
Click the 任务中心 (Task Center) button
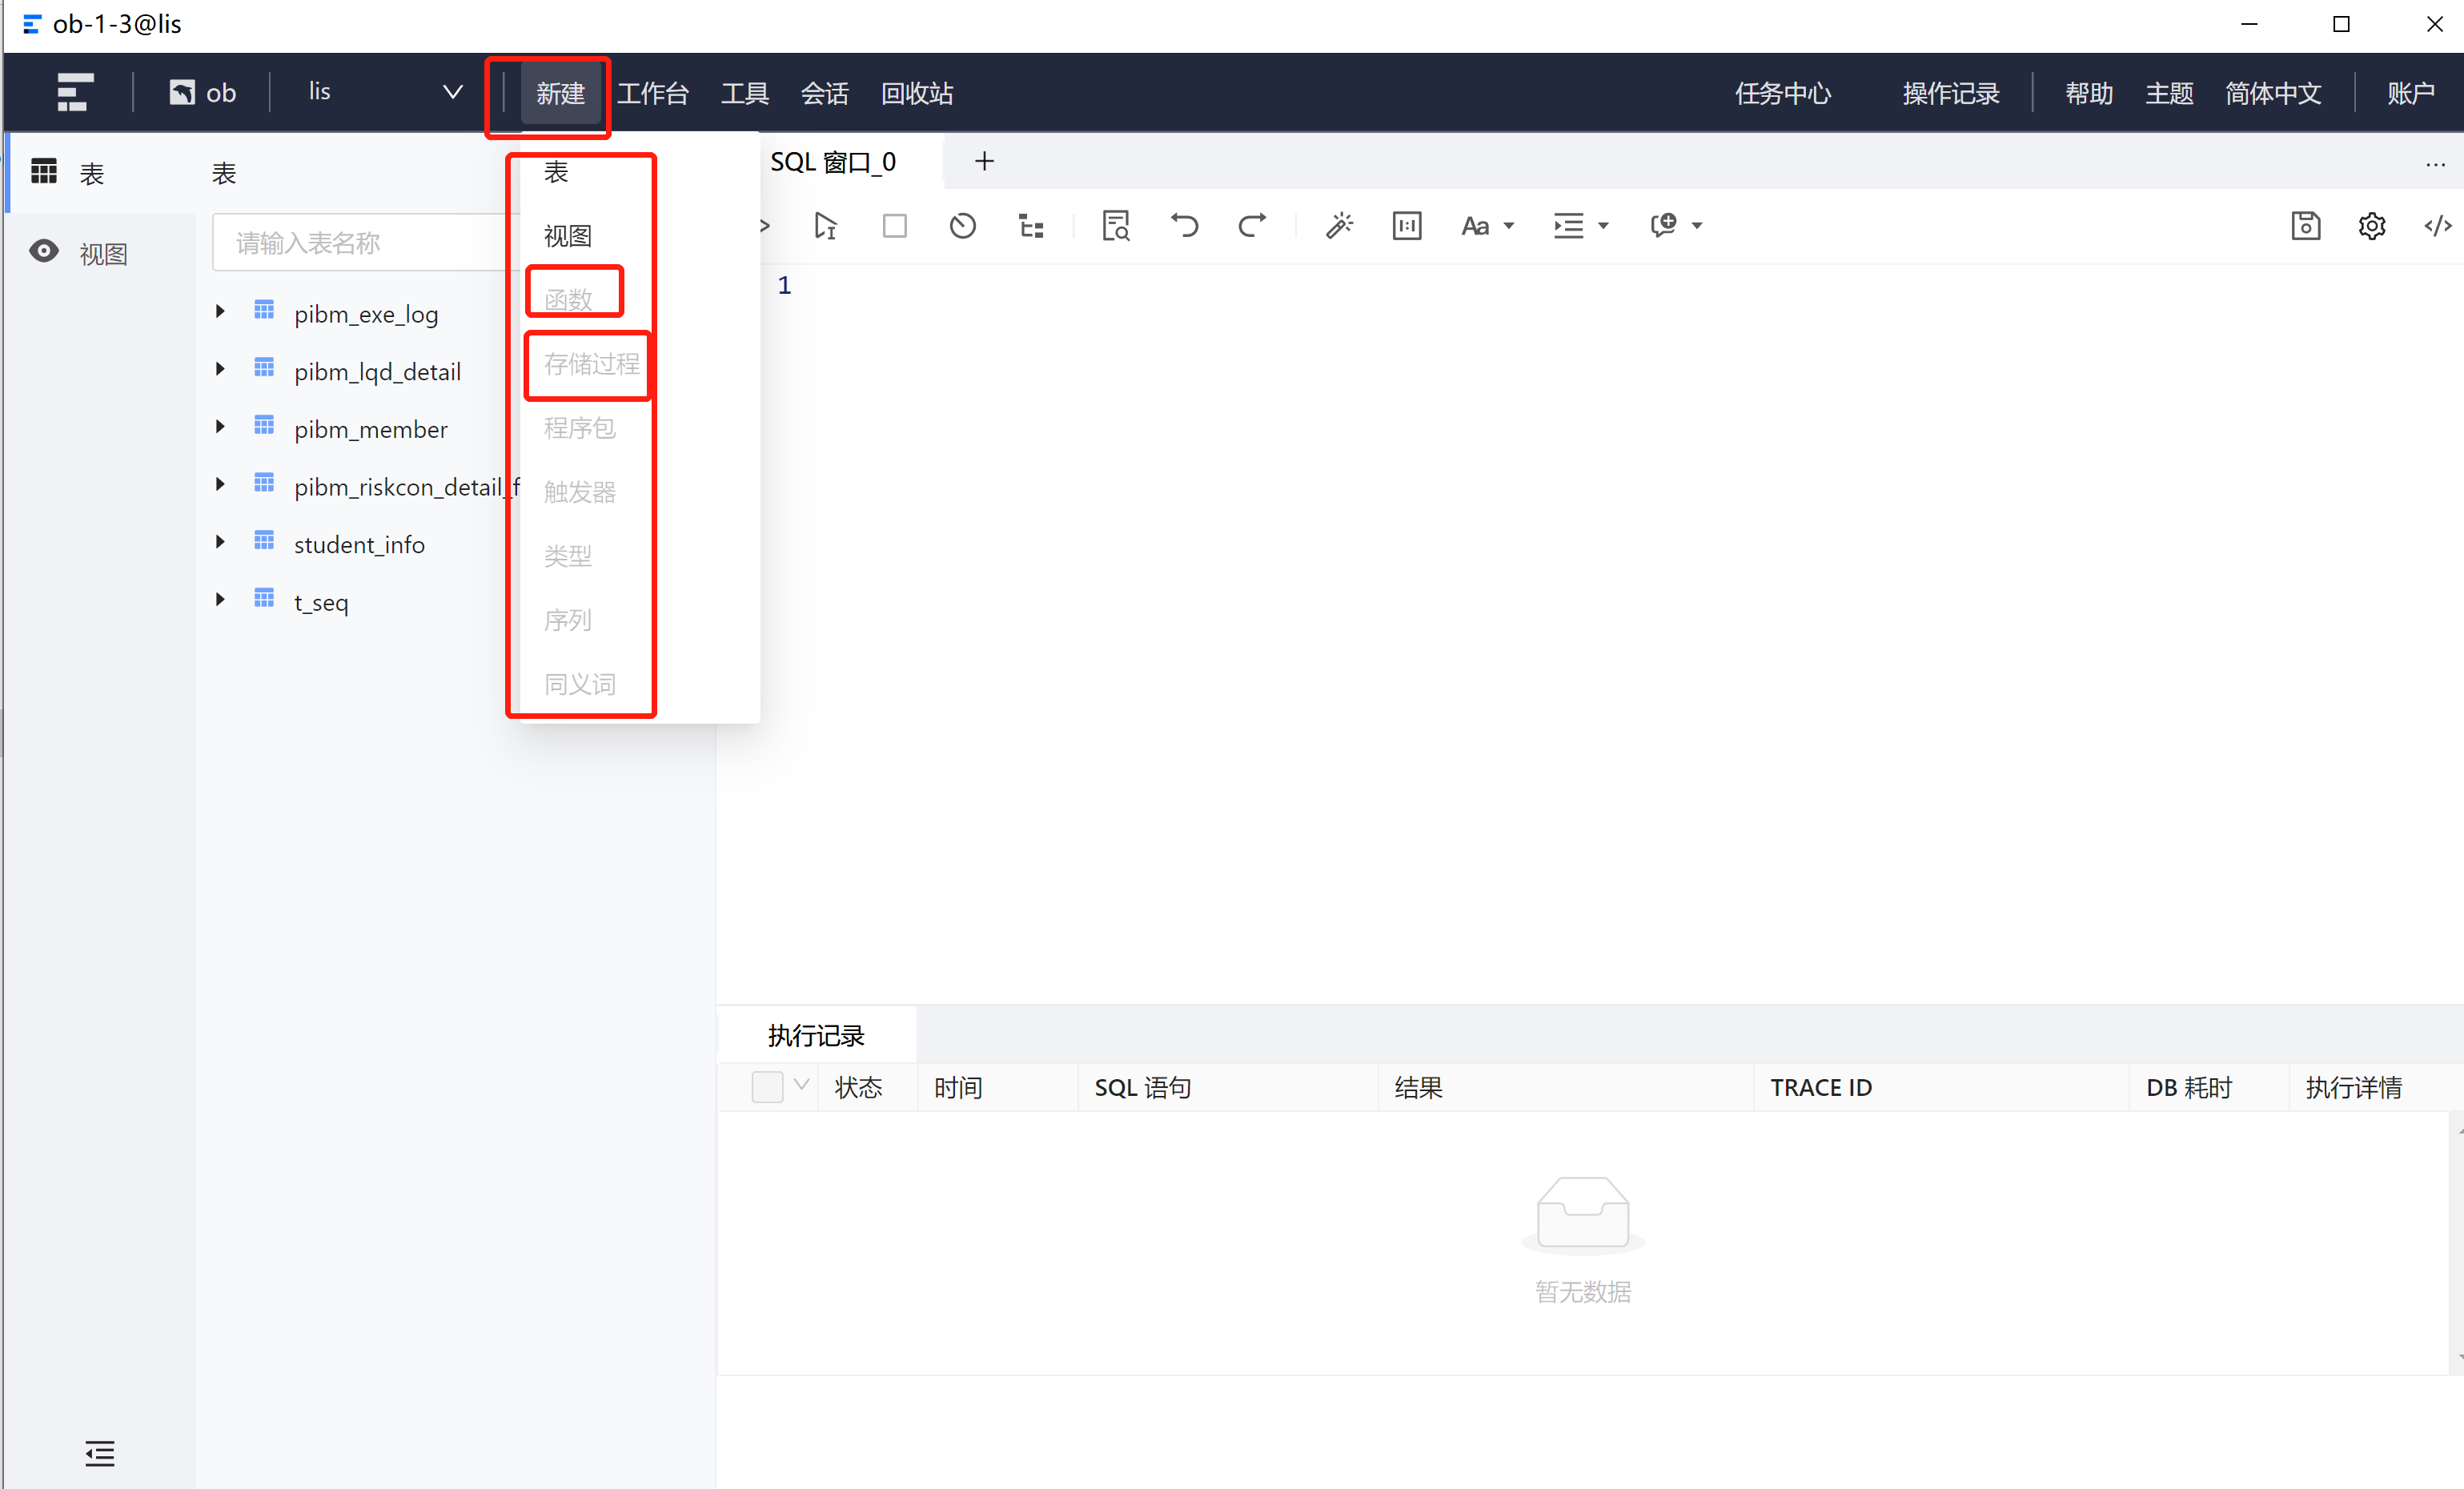click(x=1783, y=93)
